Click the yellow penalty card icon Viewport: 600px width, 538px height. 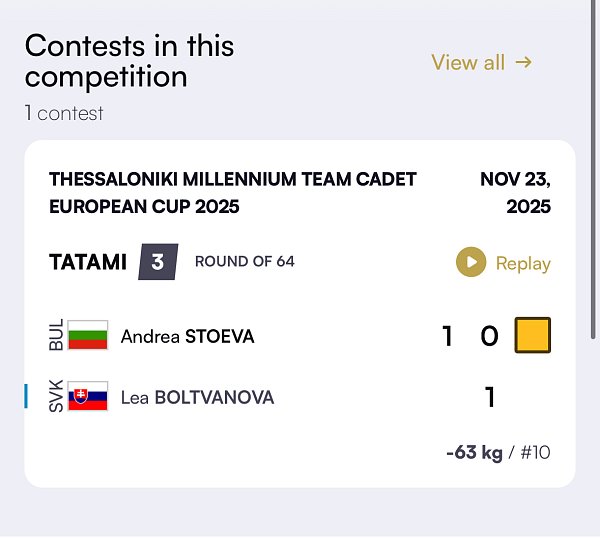(532, 336)
